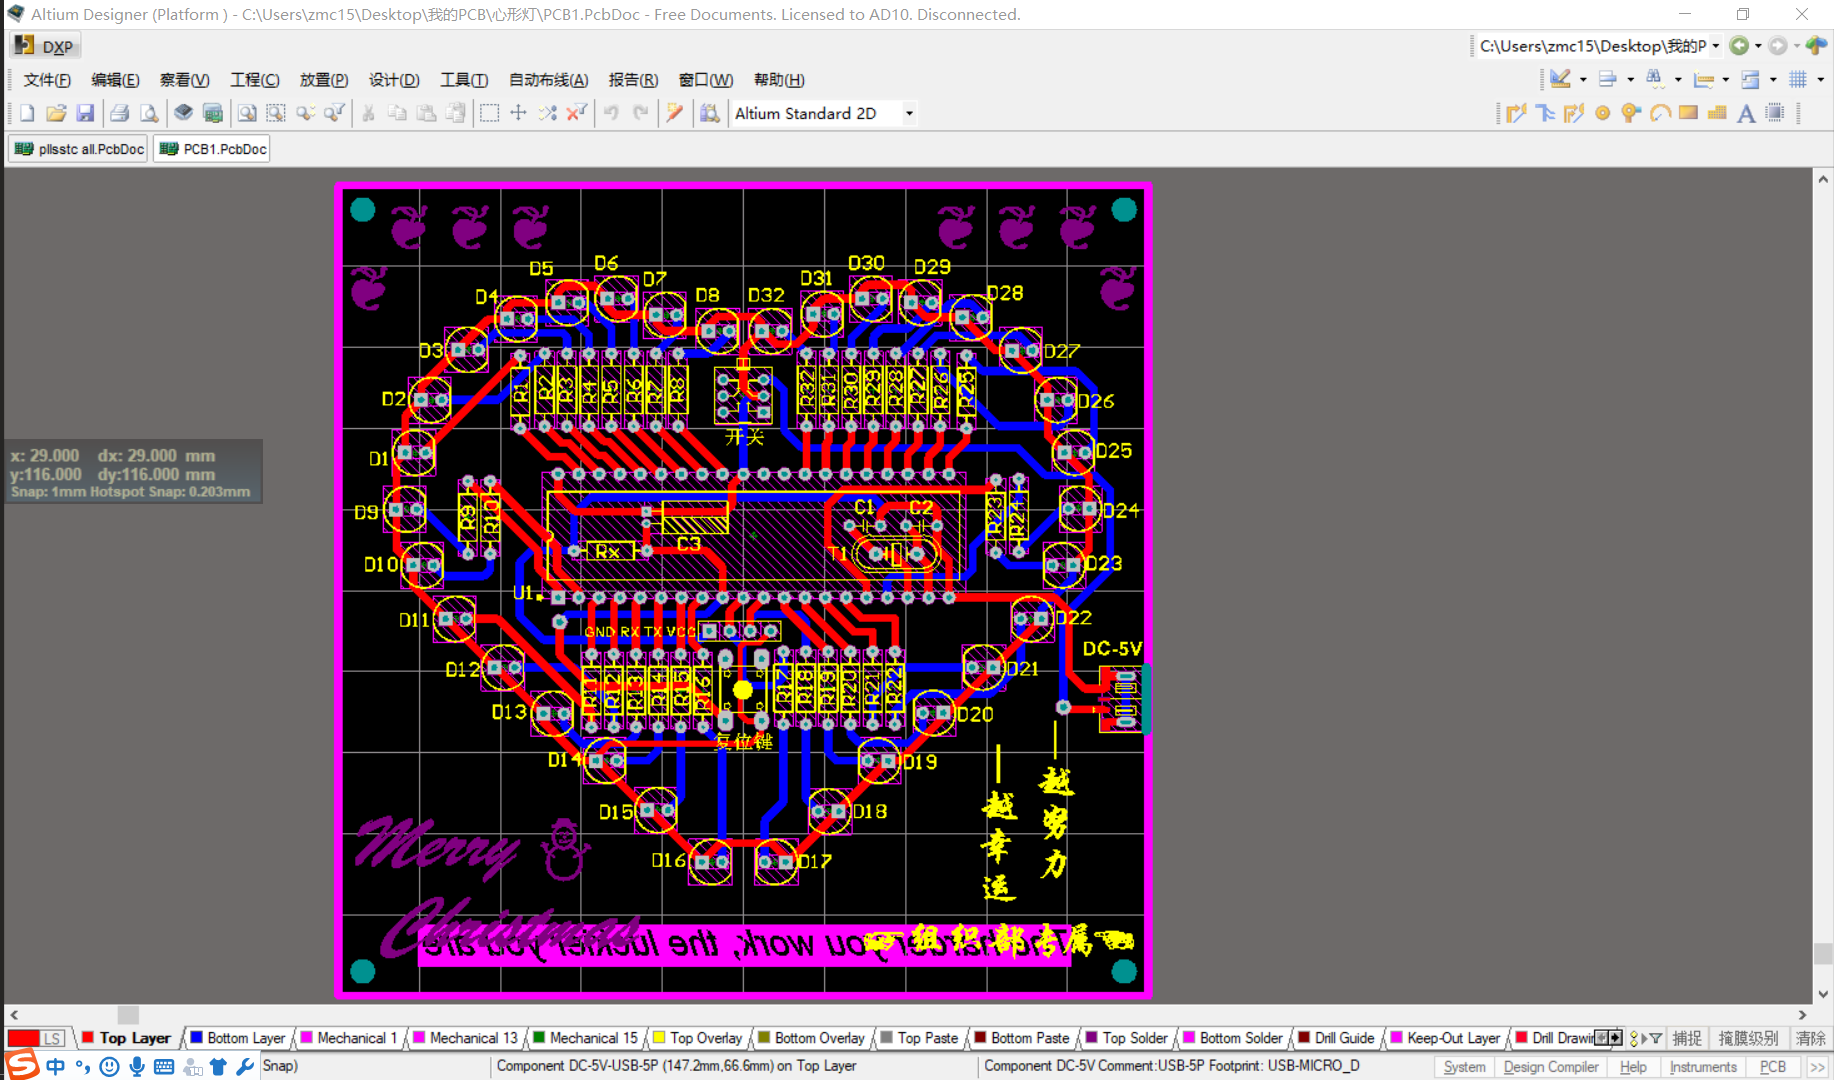Screen dimensions: 1834x1080
Task: Open the Design Compiler panel button
Action: point(1550,1067)
